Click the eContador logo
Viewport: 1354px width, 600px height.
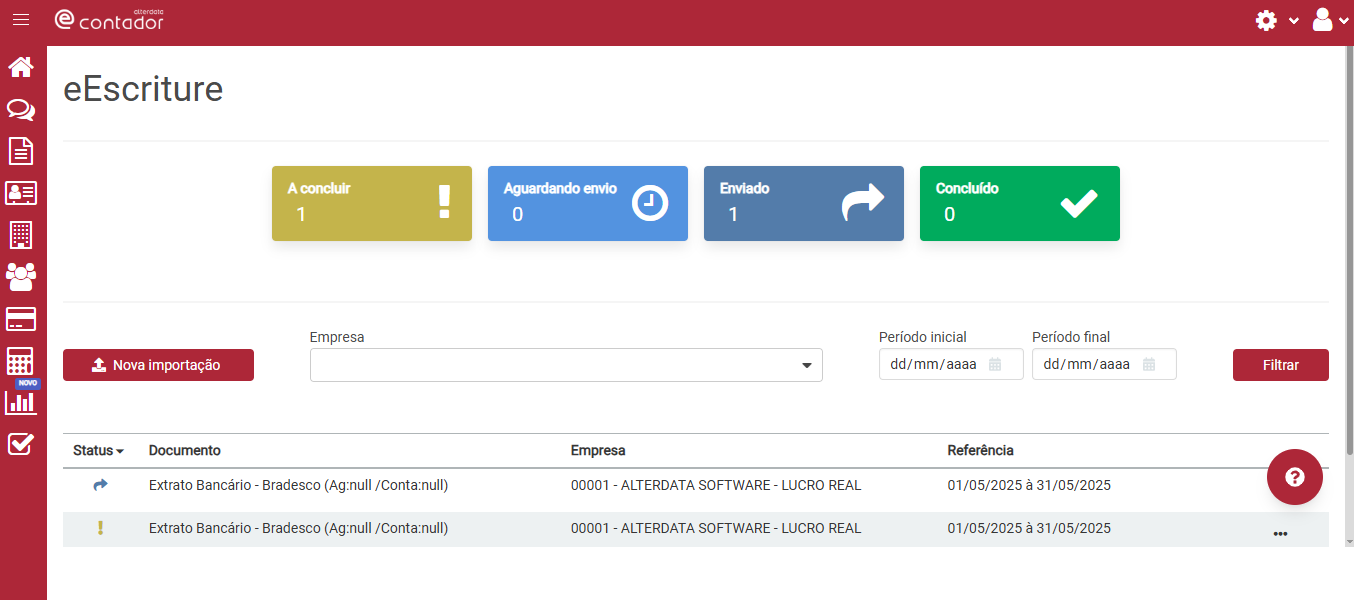tap(109, 19)
